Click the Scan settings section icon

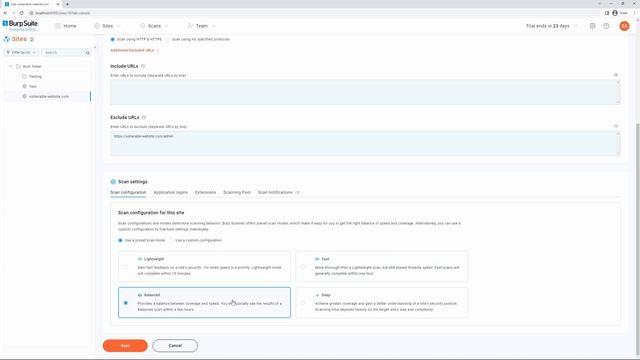pyautogui.click(x=113, y=182)
